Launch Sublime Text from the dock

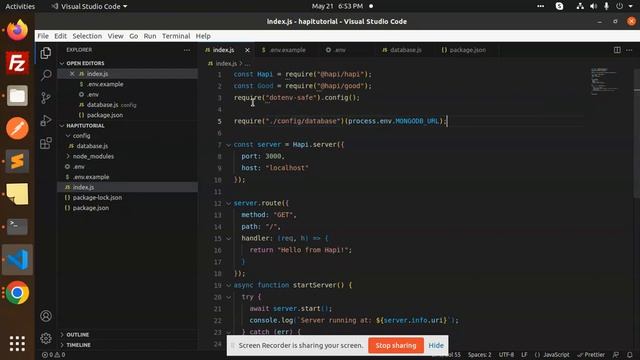pyautogui.click(x=17, y=161)
